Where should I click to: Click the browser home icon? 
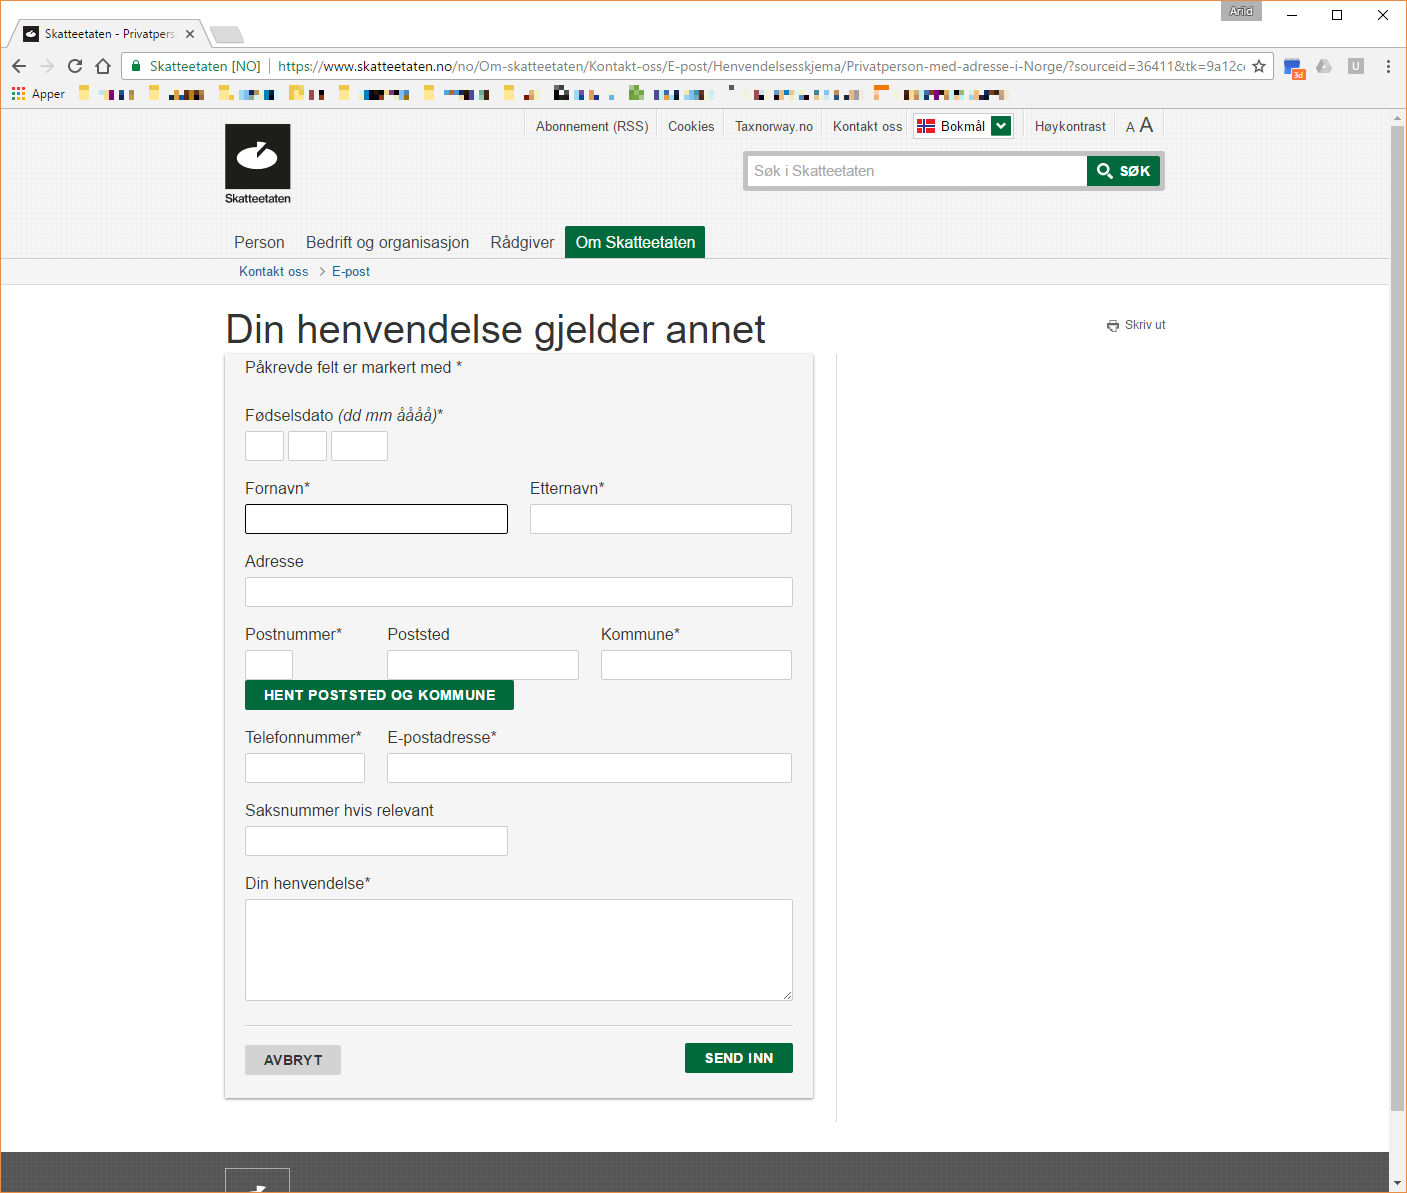(103, 66)
